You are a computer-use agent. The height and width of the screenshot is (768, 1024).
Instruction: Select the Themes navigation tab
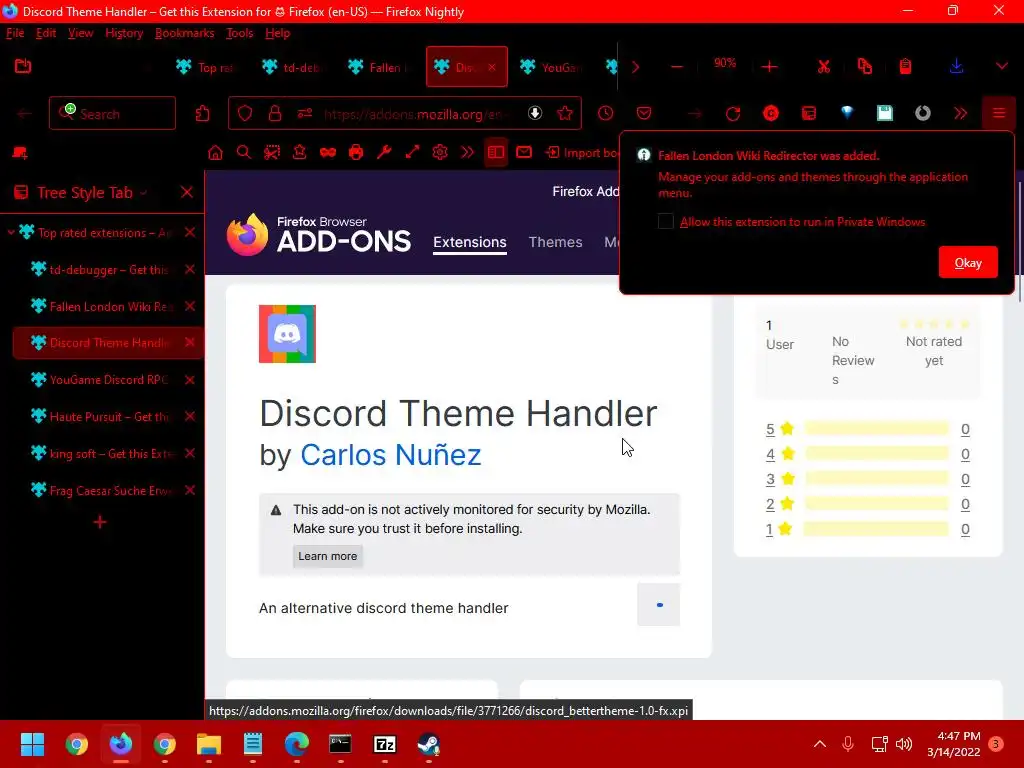pos(555,242)
